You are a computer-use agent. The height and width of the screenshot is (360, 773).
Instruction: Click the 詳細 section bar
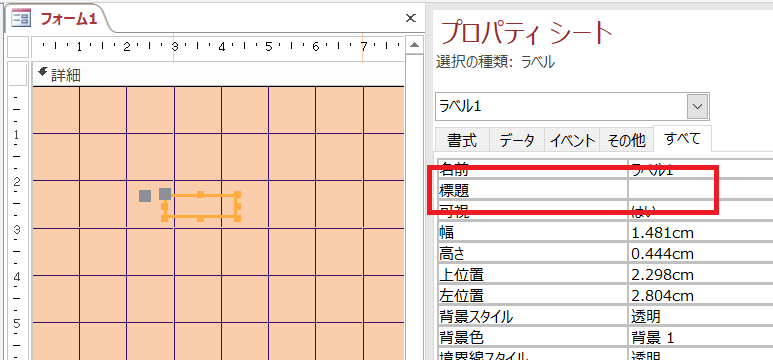point(218,75)
